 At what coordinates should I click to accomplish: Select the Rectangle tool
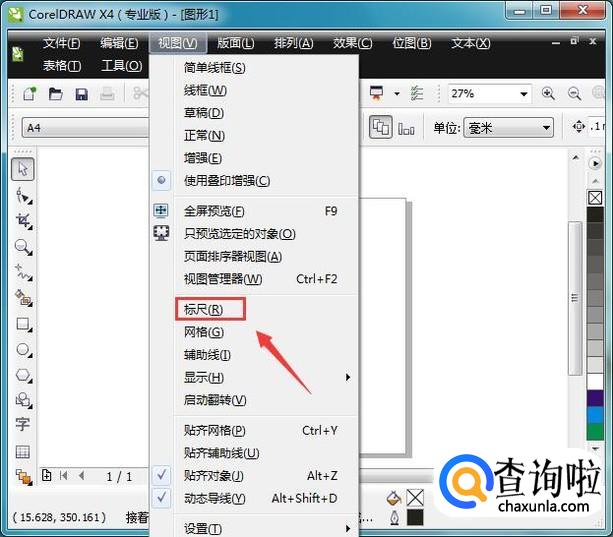23,324
